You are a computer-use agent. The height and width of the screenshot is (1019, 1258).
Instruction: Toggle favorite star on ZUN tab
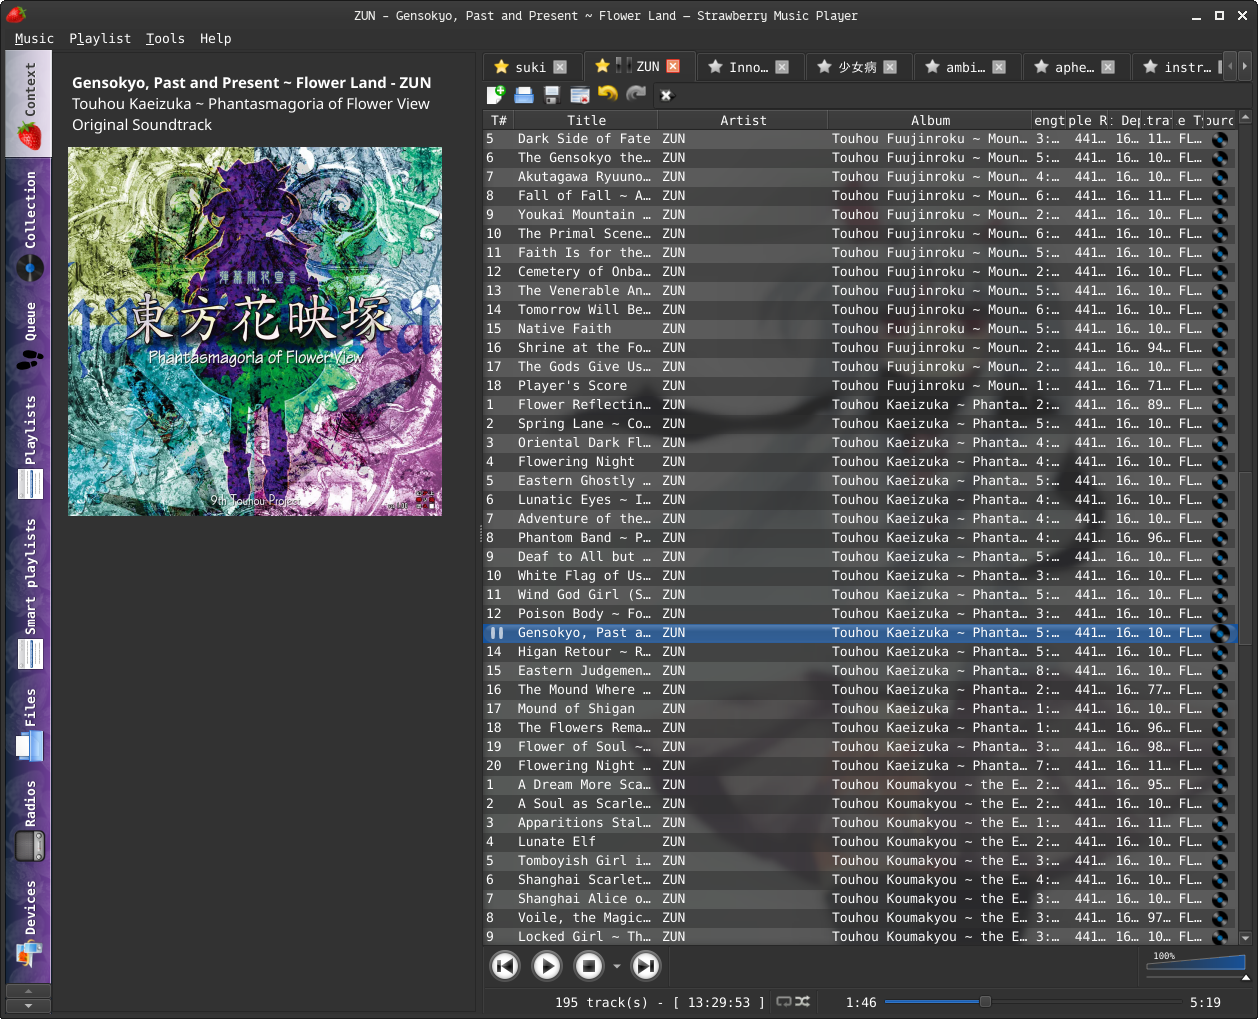point(602,66)
